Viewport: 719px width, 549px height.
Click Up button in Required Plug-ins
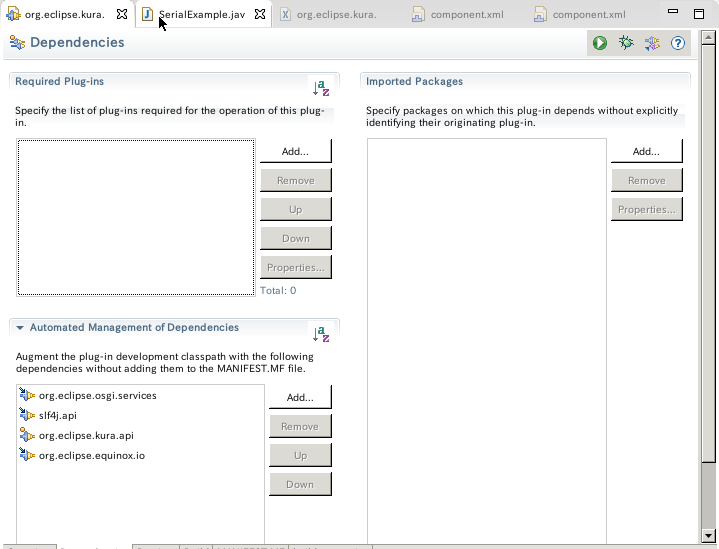(295, 209)
